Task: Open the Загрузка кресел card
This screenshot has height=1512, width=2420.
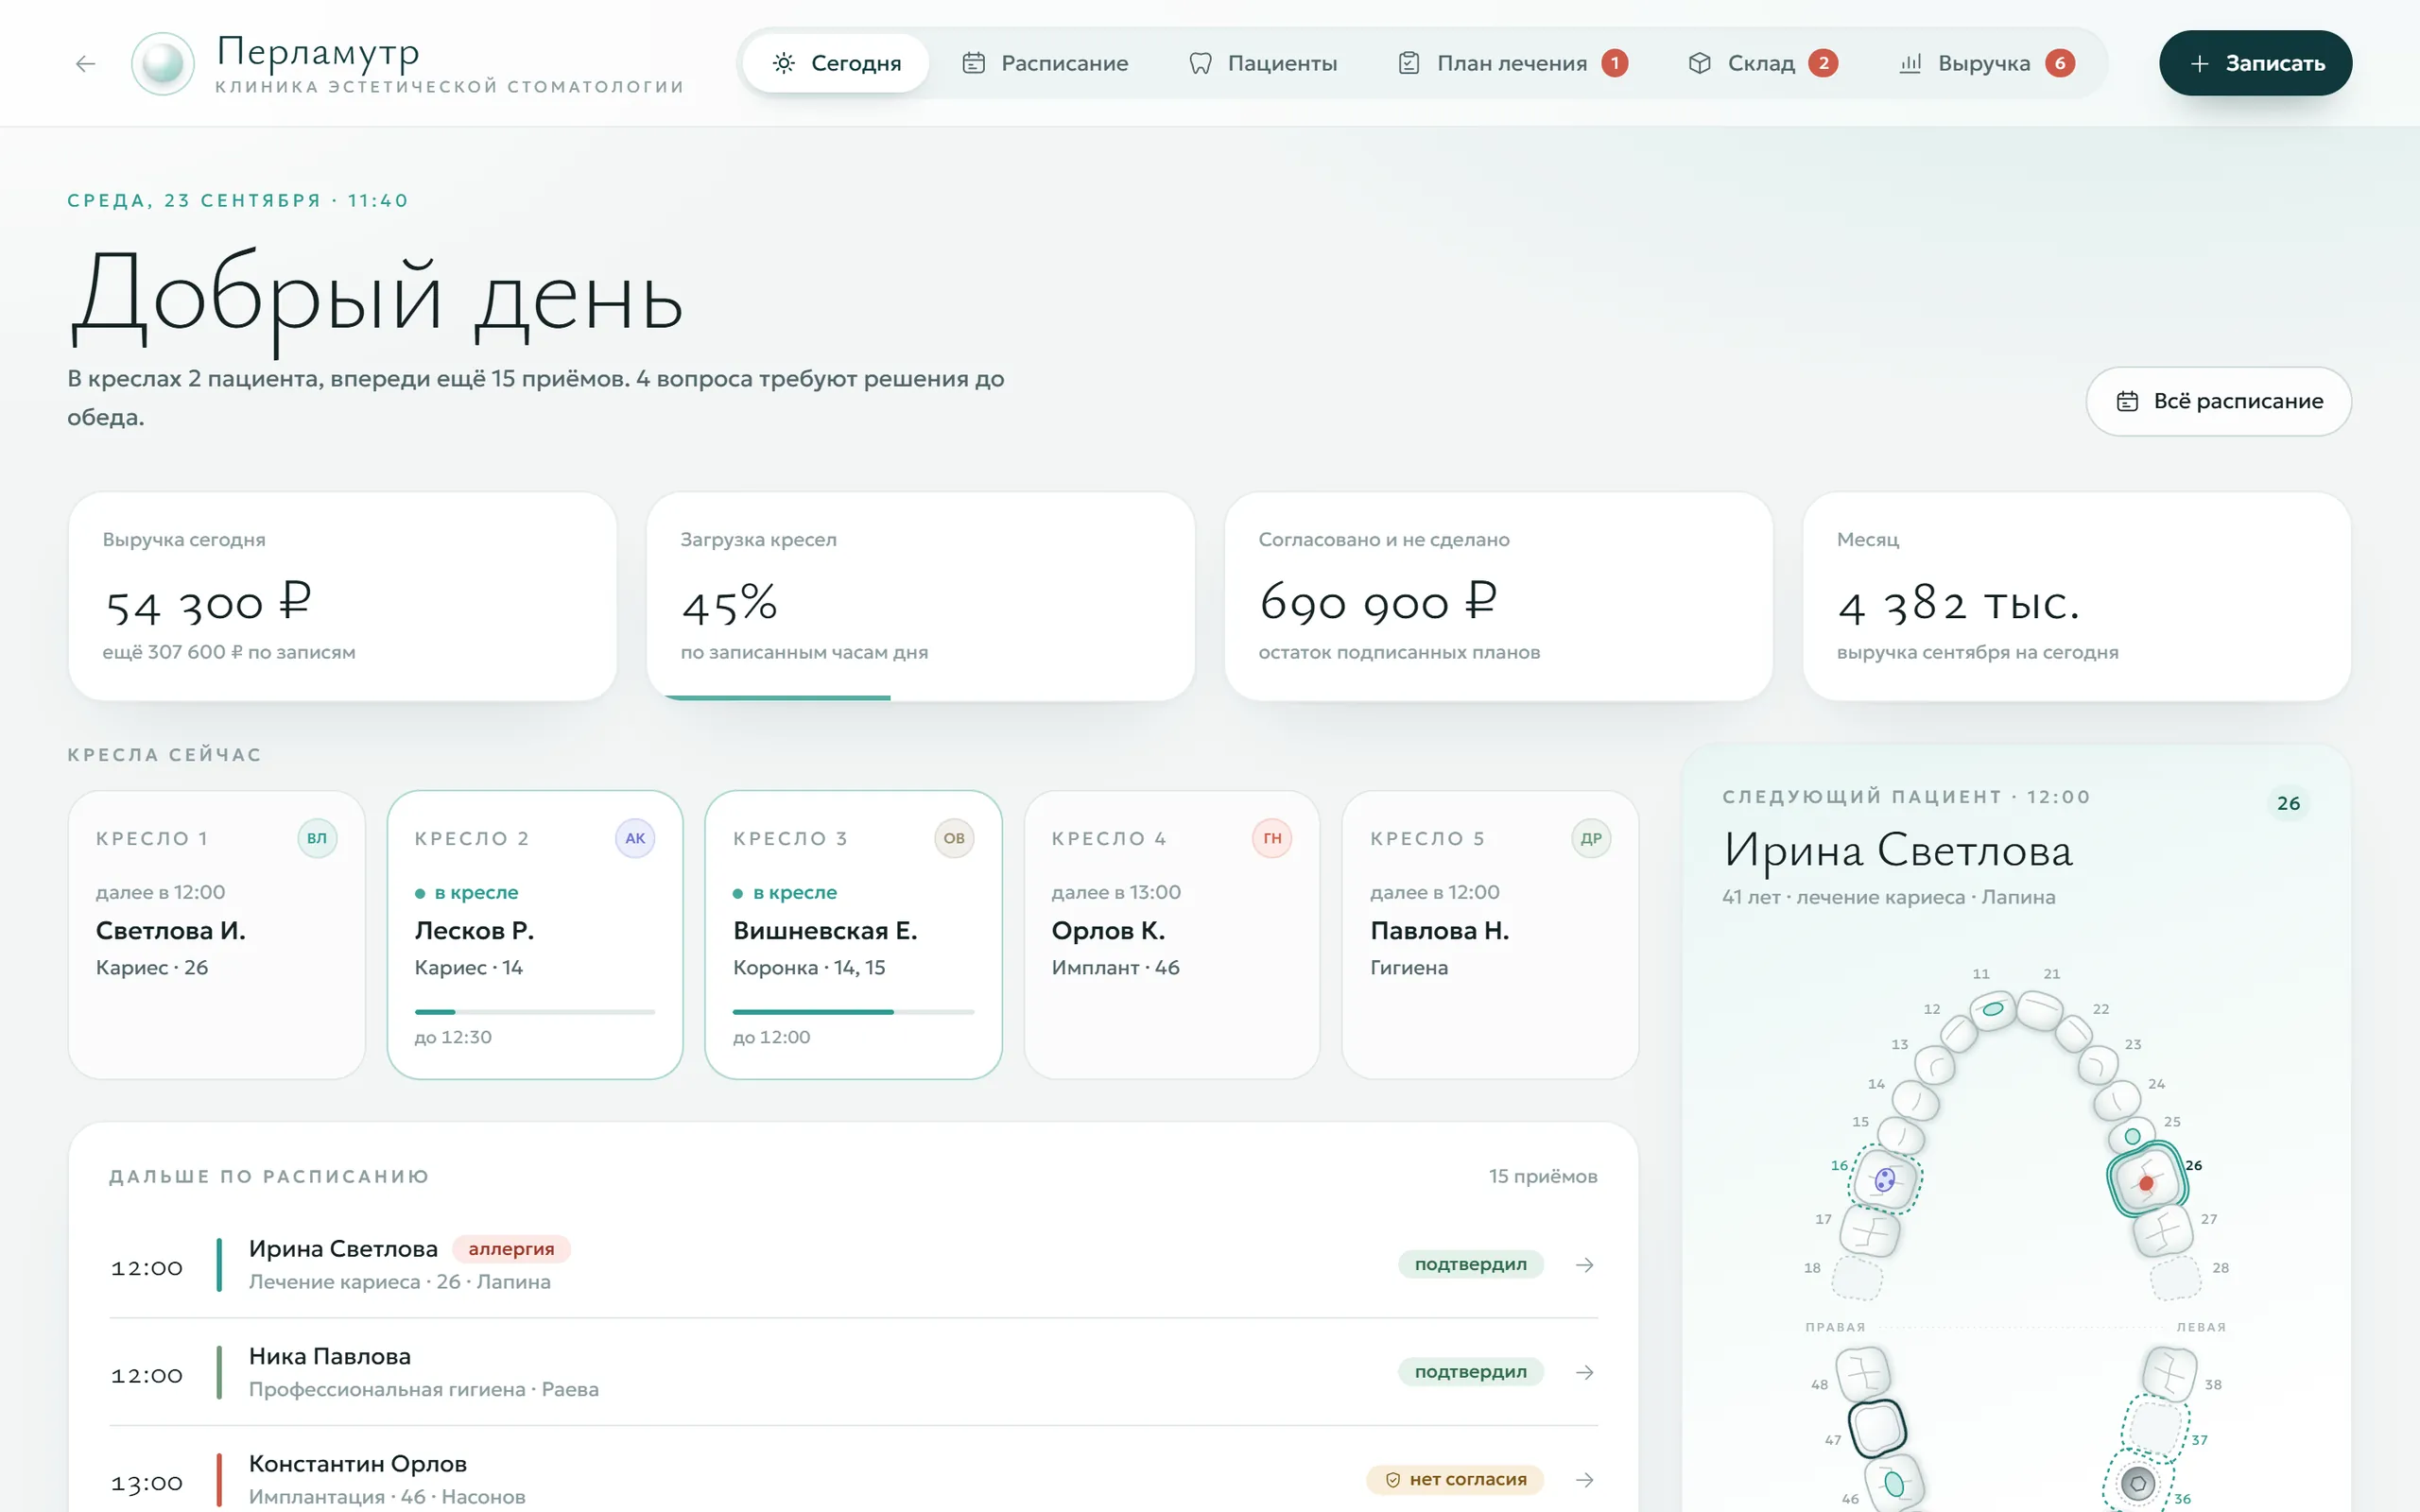Action: click(920, 596)
